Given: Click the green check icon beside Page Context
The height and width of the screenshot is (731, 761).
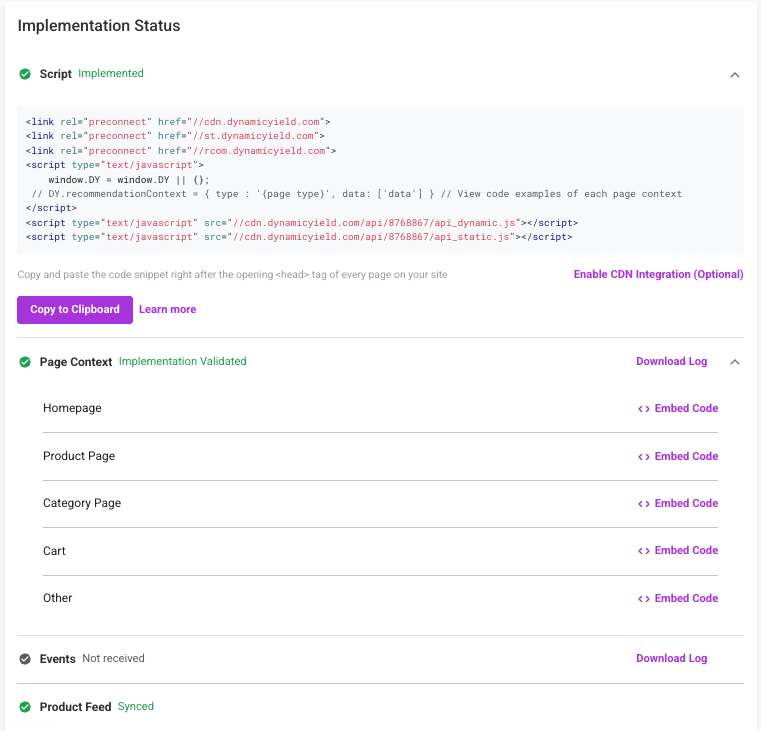Looking at the screenshot, I should [x=25, y=362].
